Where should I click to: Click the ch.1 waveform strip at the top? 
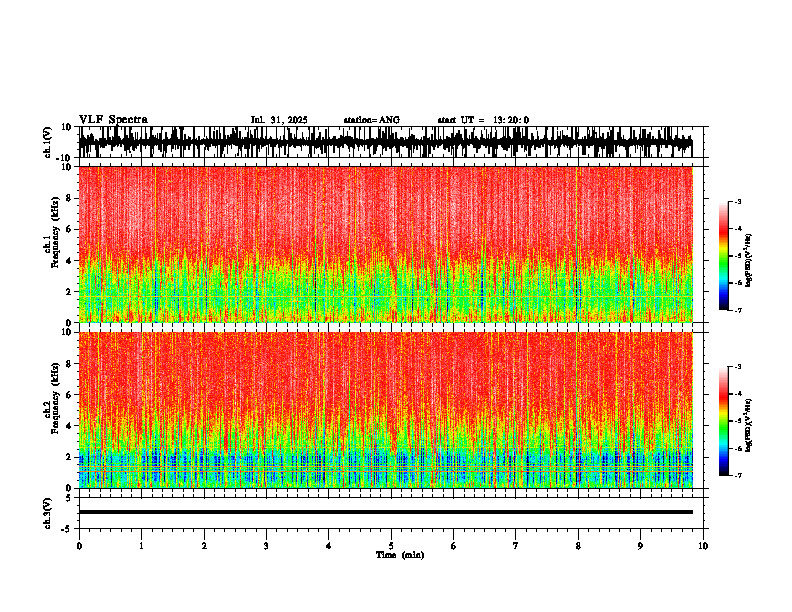tap(385, 142)
